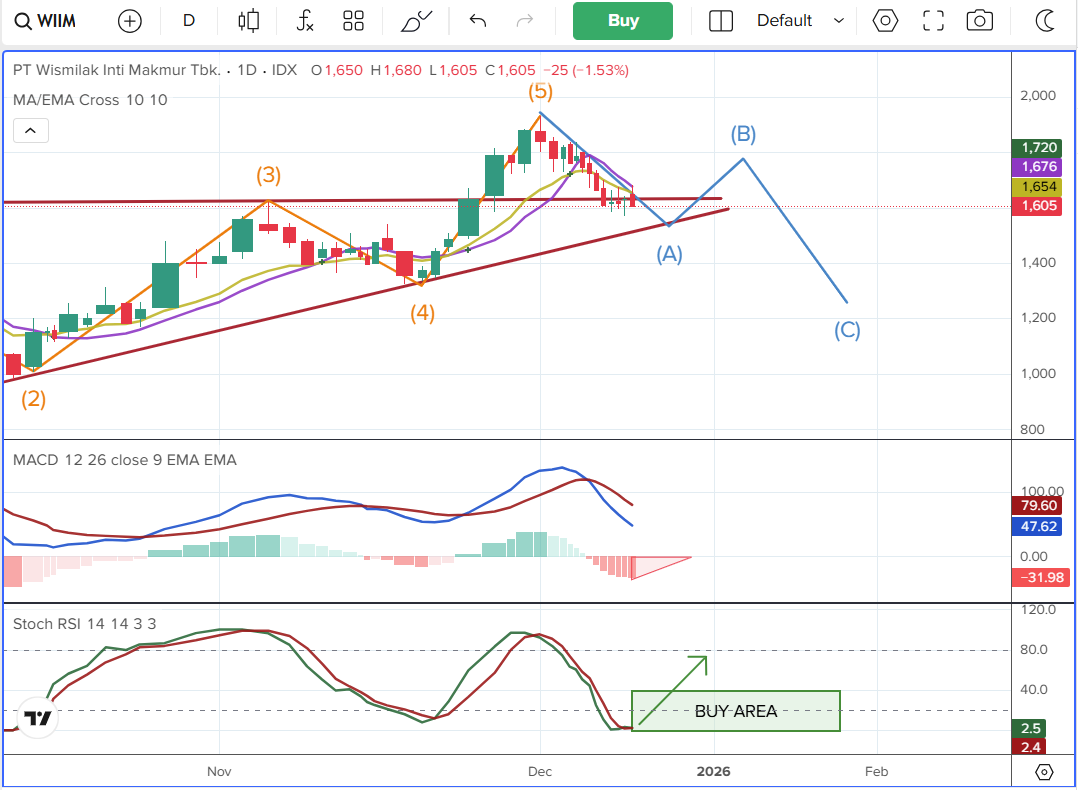Click the 2.5 Stoch RSI value label
This screenshot has height=790, width=1078.
coord(1029,728)
